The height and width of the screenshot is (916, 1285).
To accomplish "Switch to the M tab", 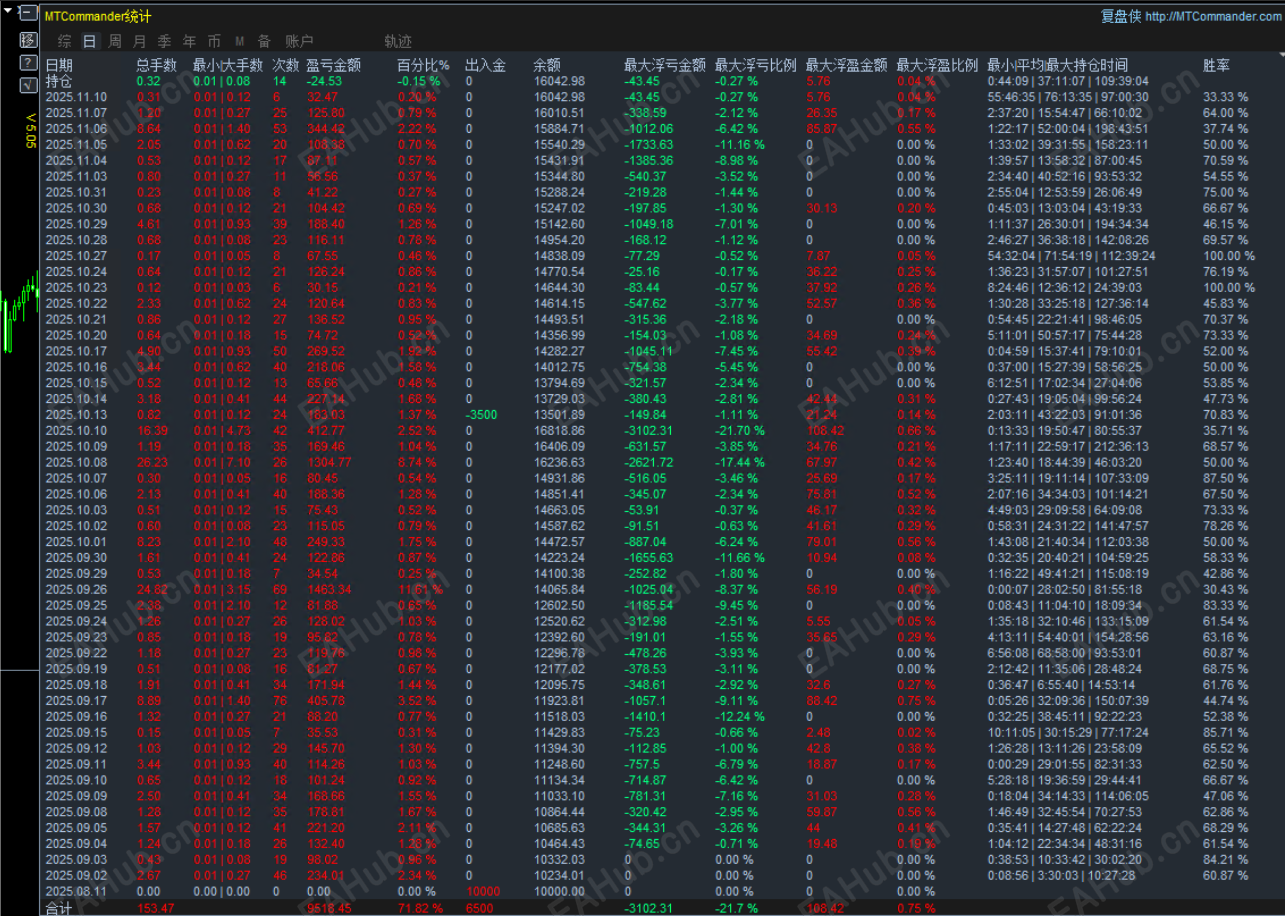I will coord(240,41).
